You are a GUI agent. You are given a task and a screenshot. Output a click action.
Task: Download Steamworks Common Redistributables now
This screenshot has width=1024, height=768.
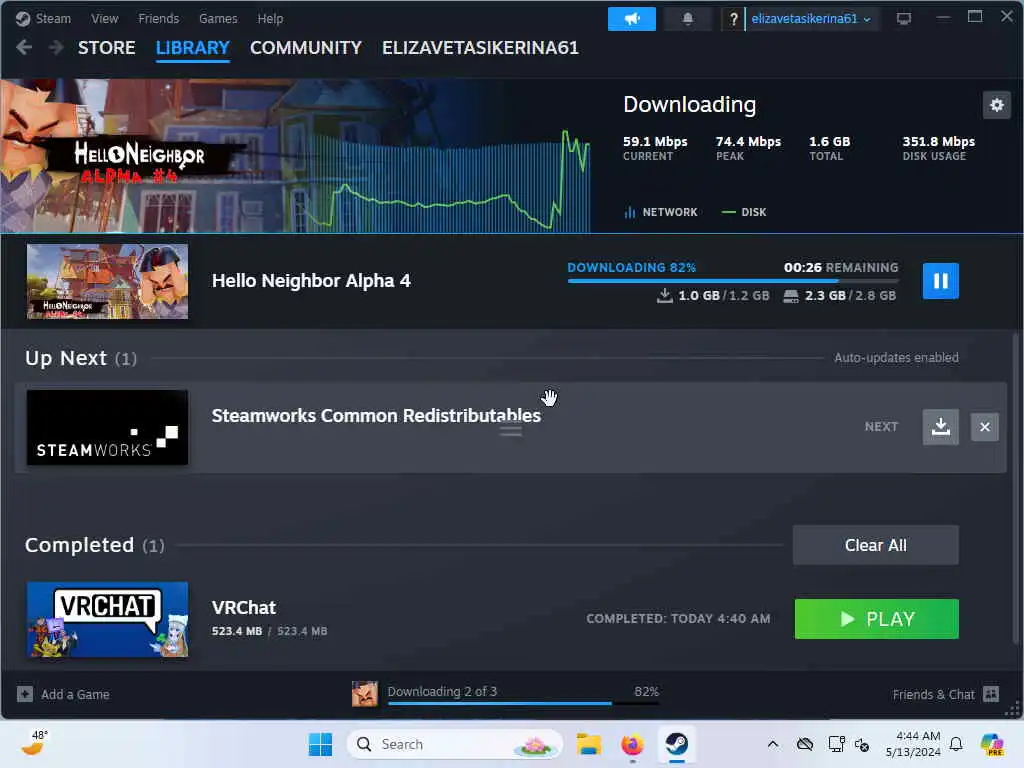[940, 427]
